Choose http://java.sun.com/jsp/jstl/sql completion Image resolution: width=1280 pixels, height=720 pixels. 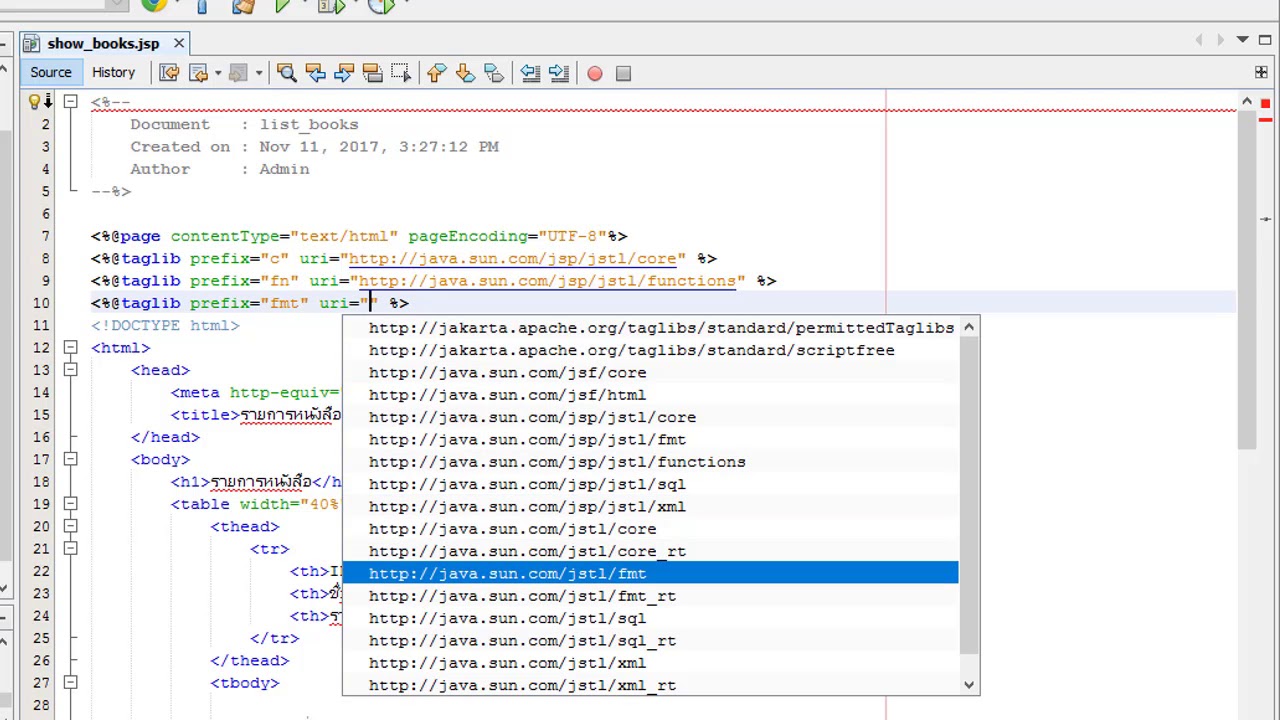pos(650,484)
